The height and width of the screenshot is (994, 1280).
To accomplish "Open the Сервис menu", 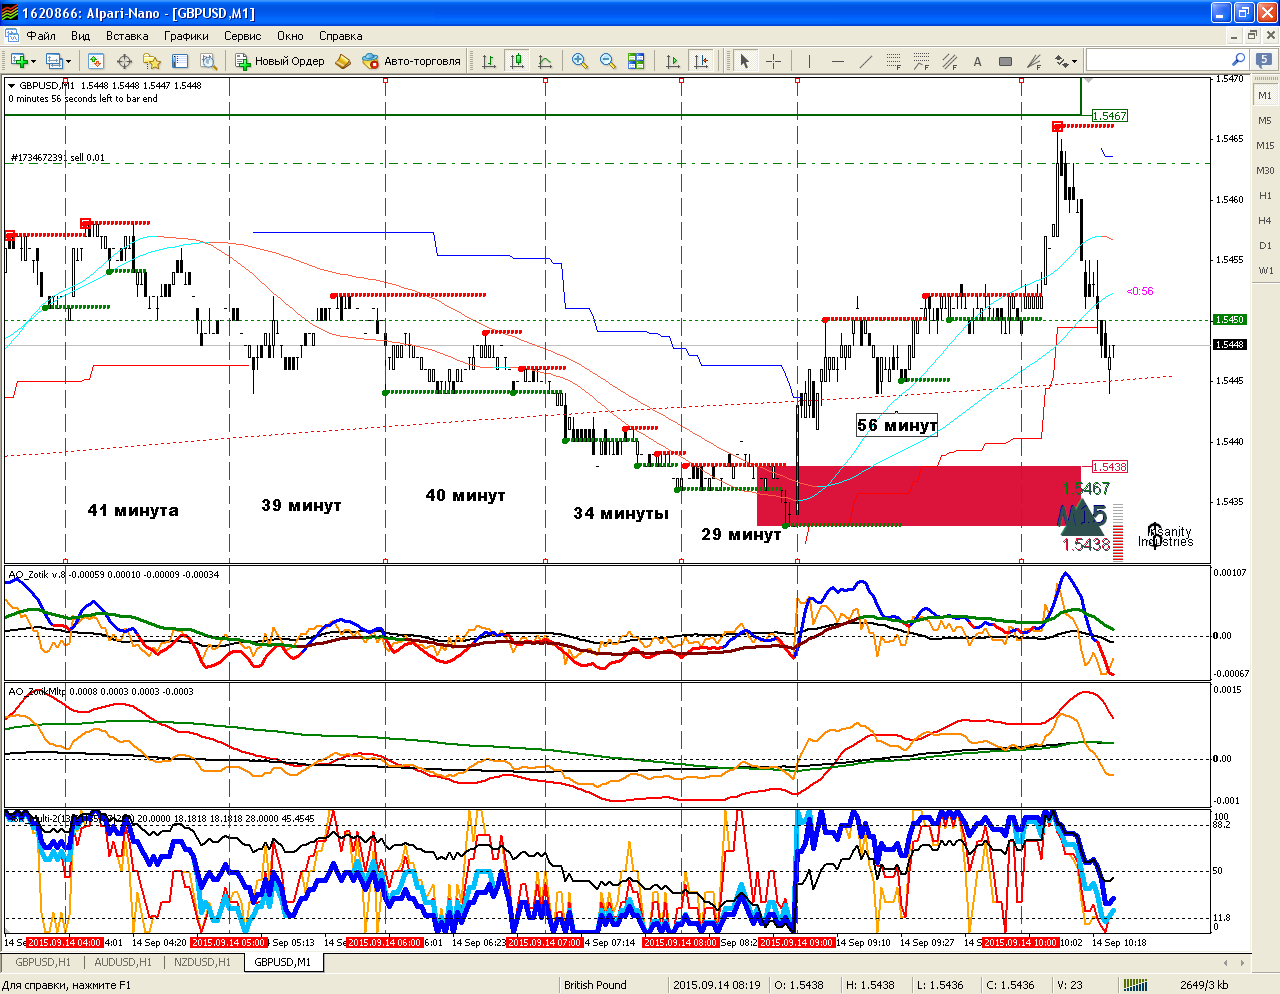I will (x=242, y=36).
